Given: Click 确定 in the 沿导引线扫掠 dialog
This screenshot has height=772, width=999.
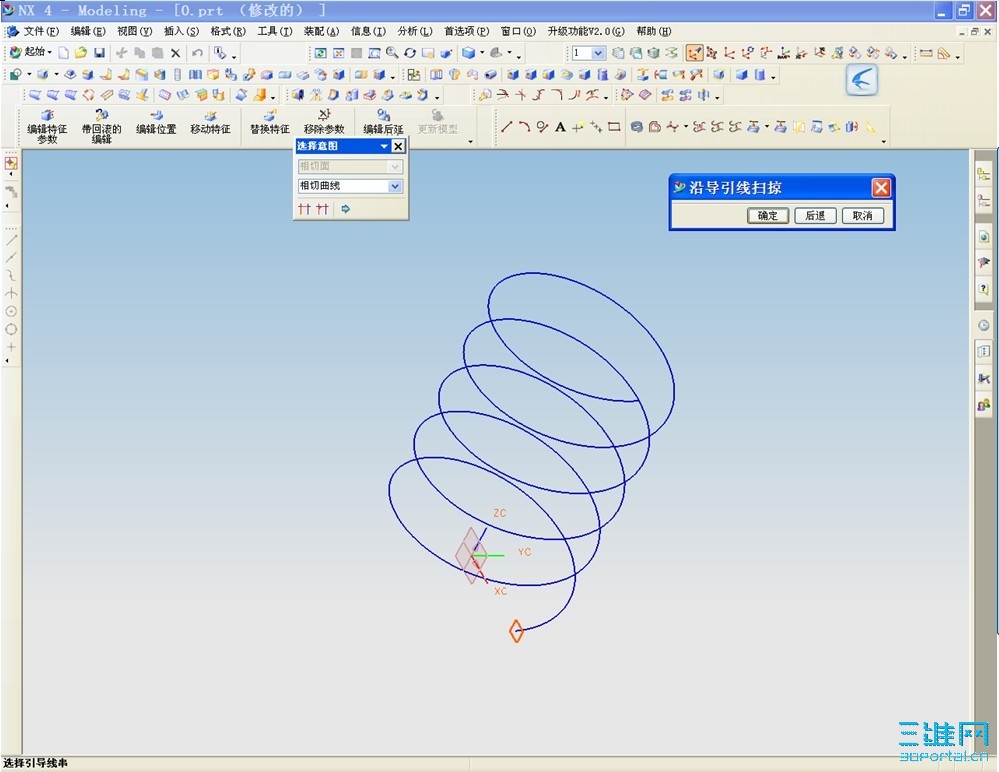Looking at the screenshot, I should pyautogui.click(x=768, y=215).
